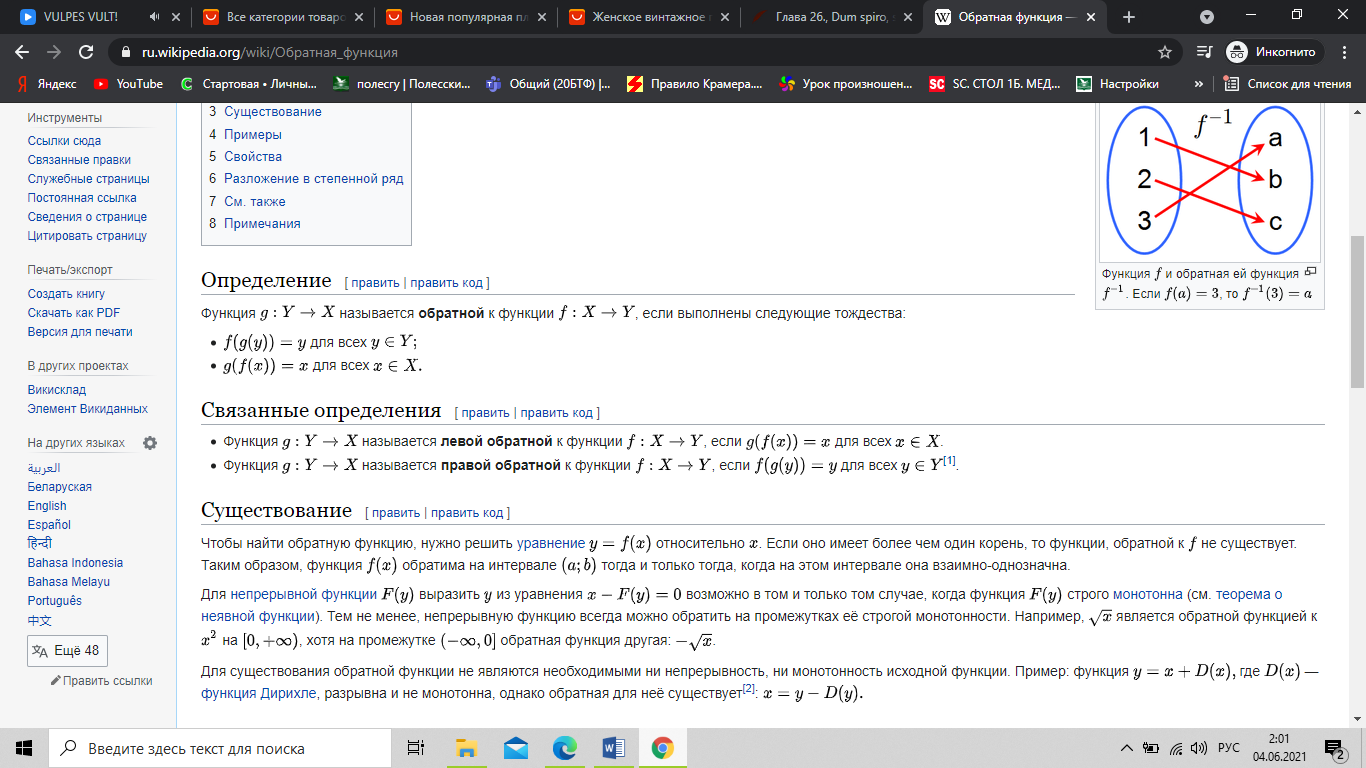The width and height of the screenshot is (1366, 768).
Task: Open Список для чтения reading list
Action: point(1288,84)
